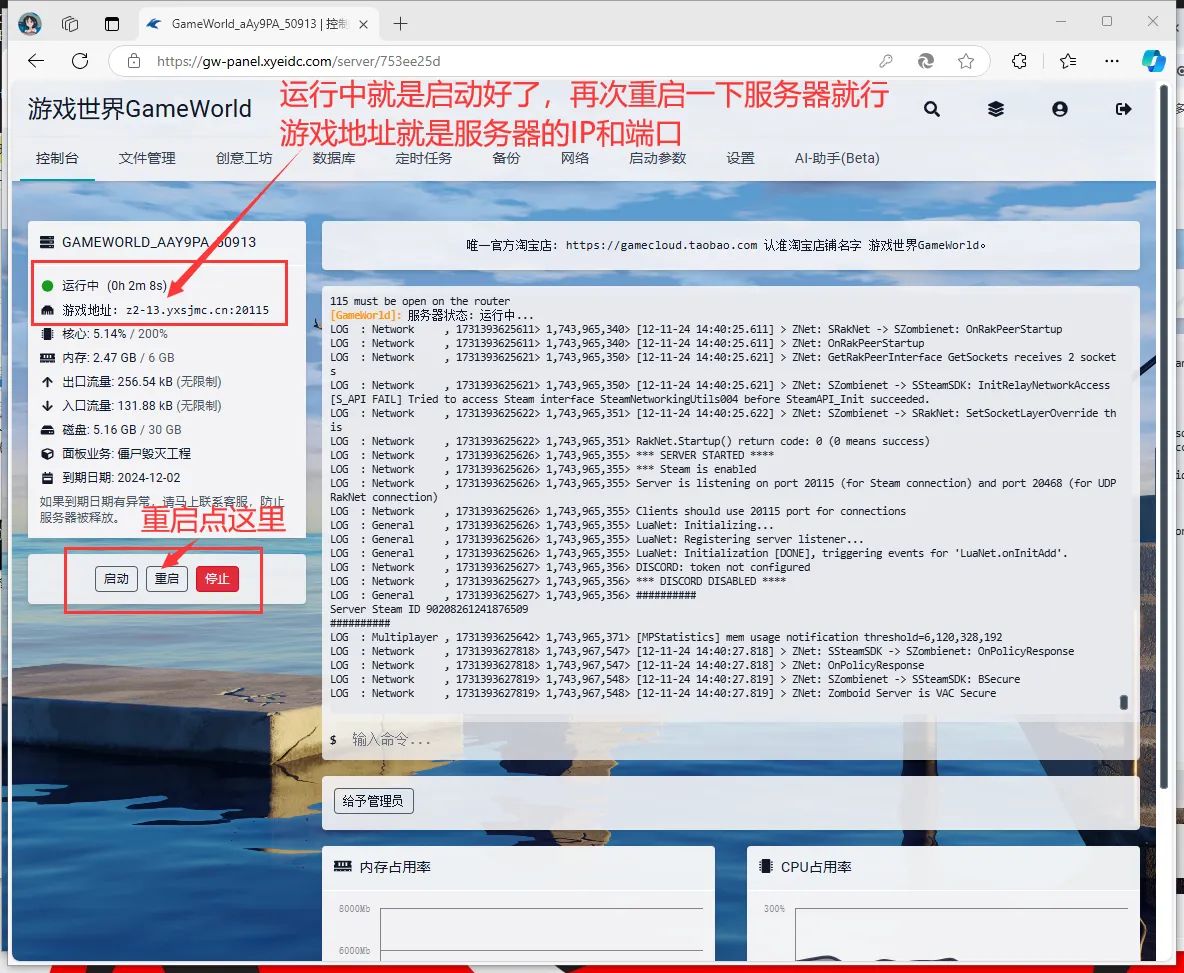
Task: Open the 创意工坊 tab
Action: click(244, 158)
